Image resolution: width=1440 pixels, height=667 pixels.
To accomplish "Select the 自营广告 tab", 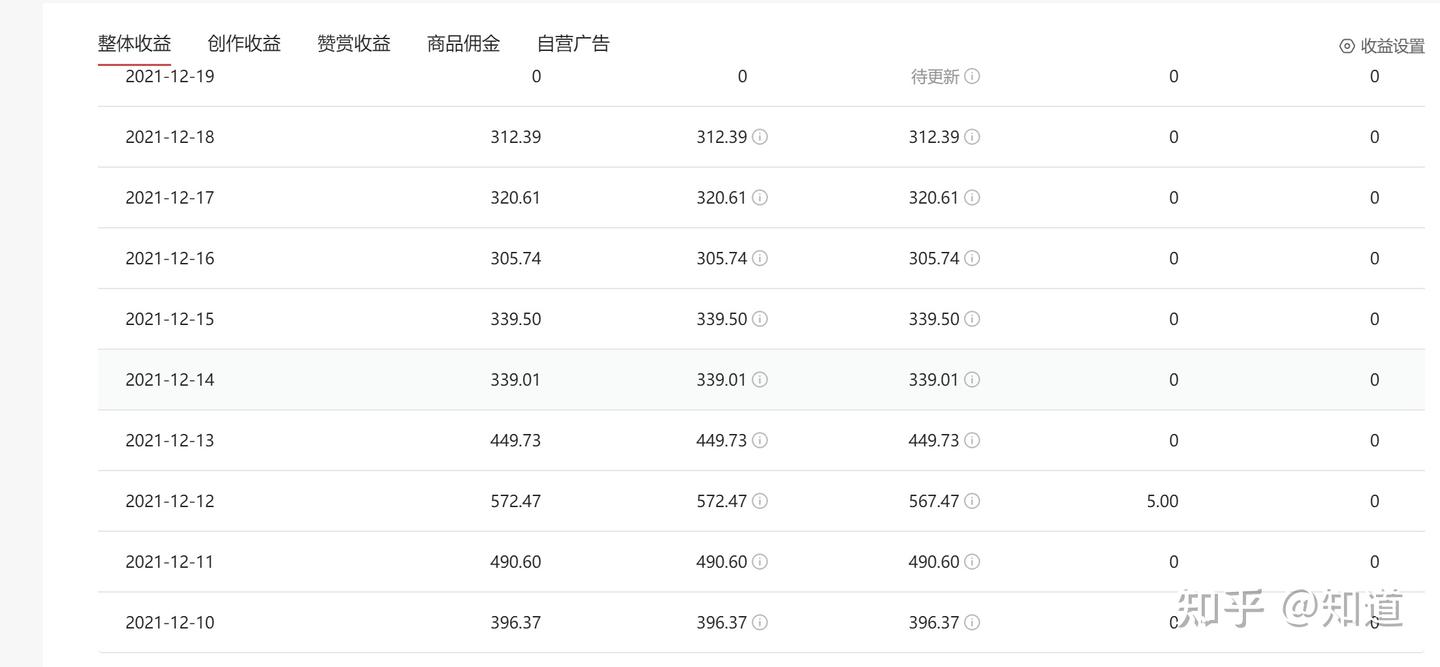I will coord(573,43).
